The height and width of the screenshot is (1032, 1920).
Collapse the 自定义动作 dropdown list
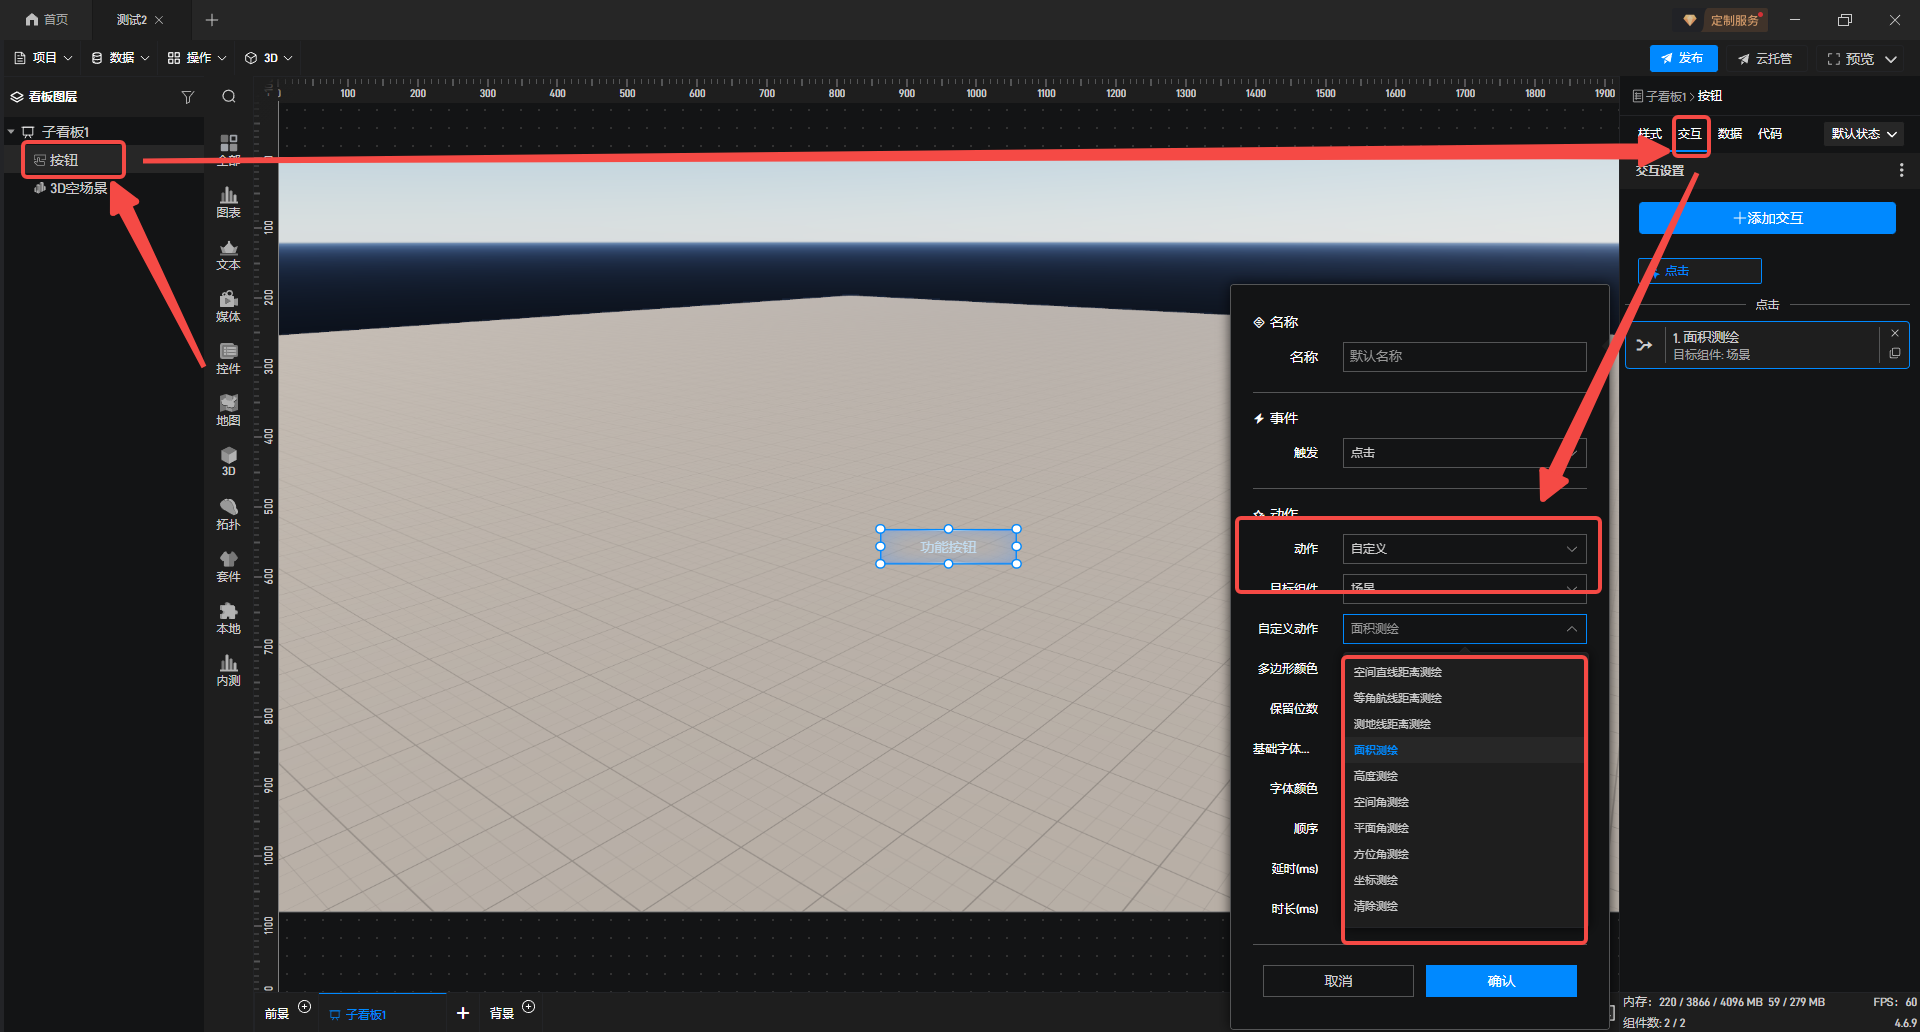click(1571, 629)
